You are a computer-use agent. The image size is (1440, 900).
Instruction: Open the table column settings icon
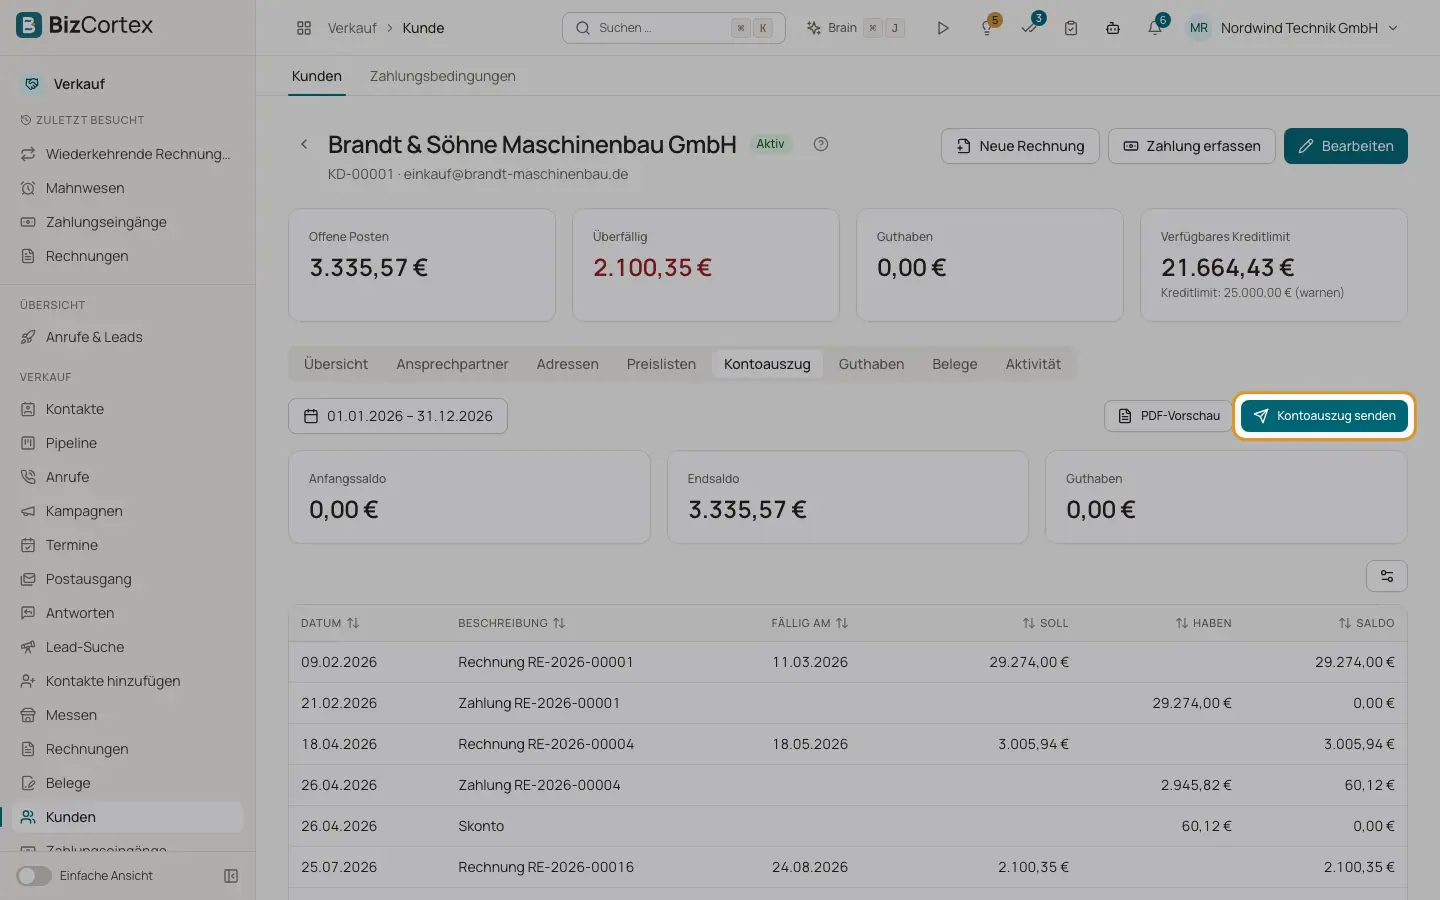(x=1387, y=576)
